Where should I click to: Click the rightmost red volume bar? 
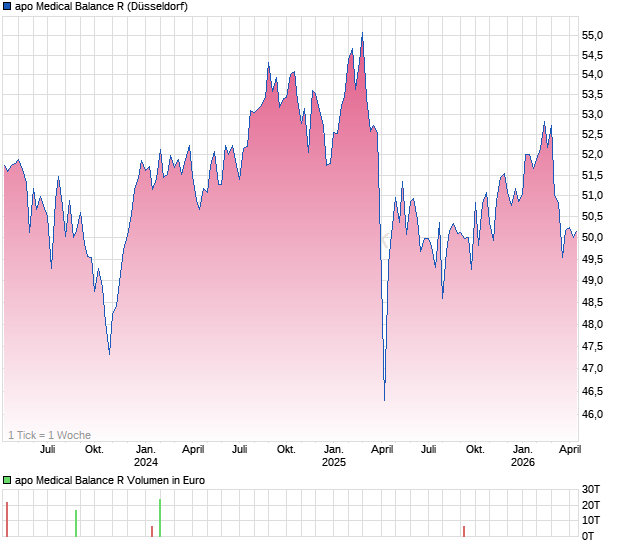[x=464, y=530]
